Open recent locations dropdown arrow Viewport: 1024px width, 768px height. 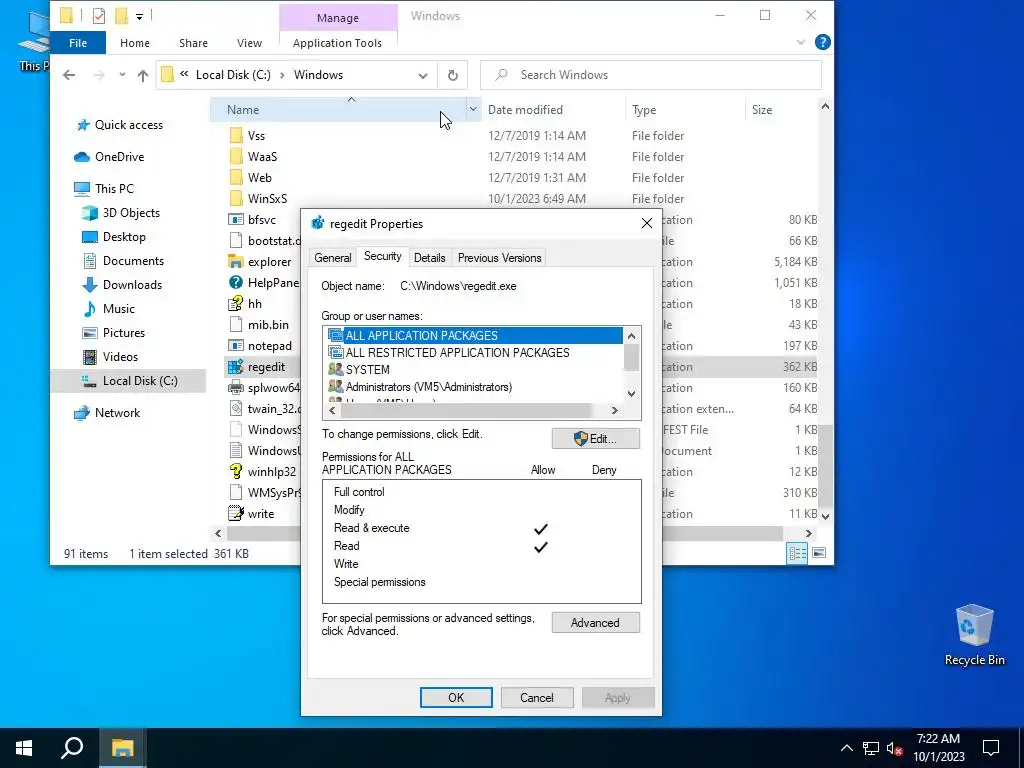pos(122,75)
